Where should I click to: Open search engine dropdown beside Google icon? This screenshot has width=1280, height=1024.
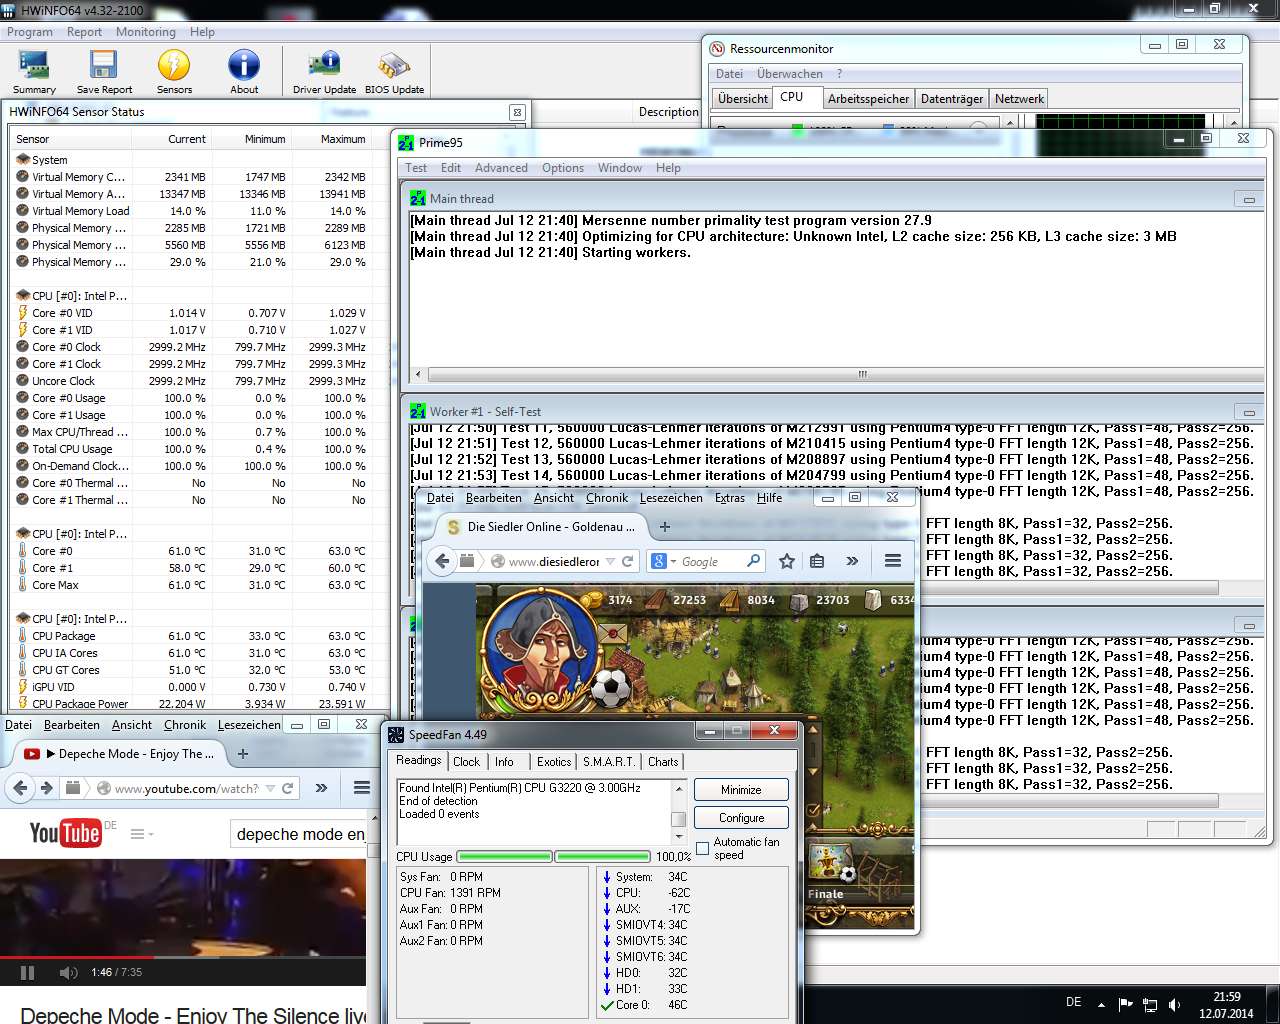tap(673, 562)
